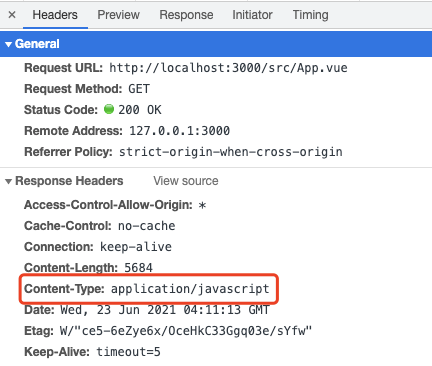This screenshot has width=432, height=366.
Task: Click the View source link
Action: point(186,181)
